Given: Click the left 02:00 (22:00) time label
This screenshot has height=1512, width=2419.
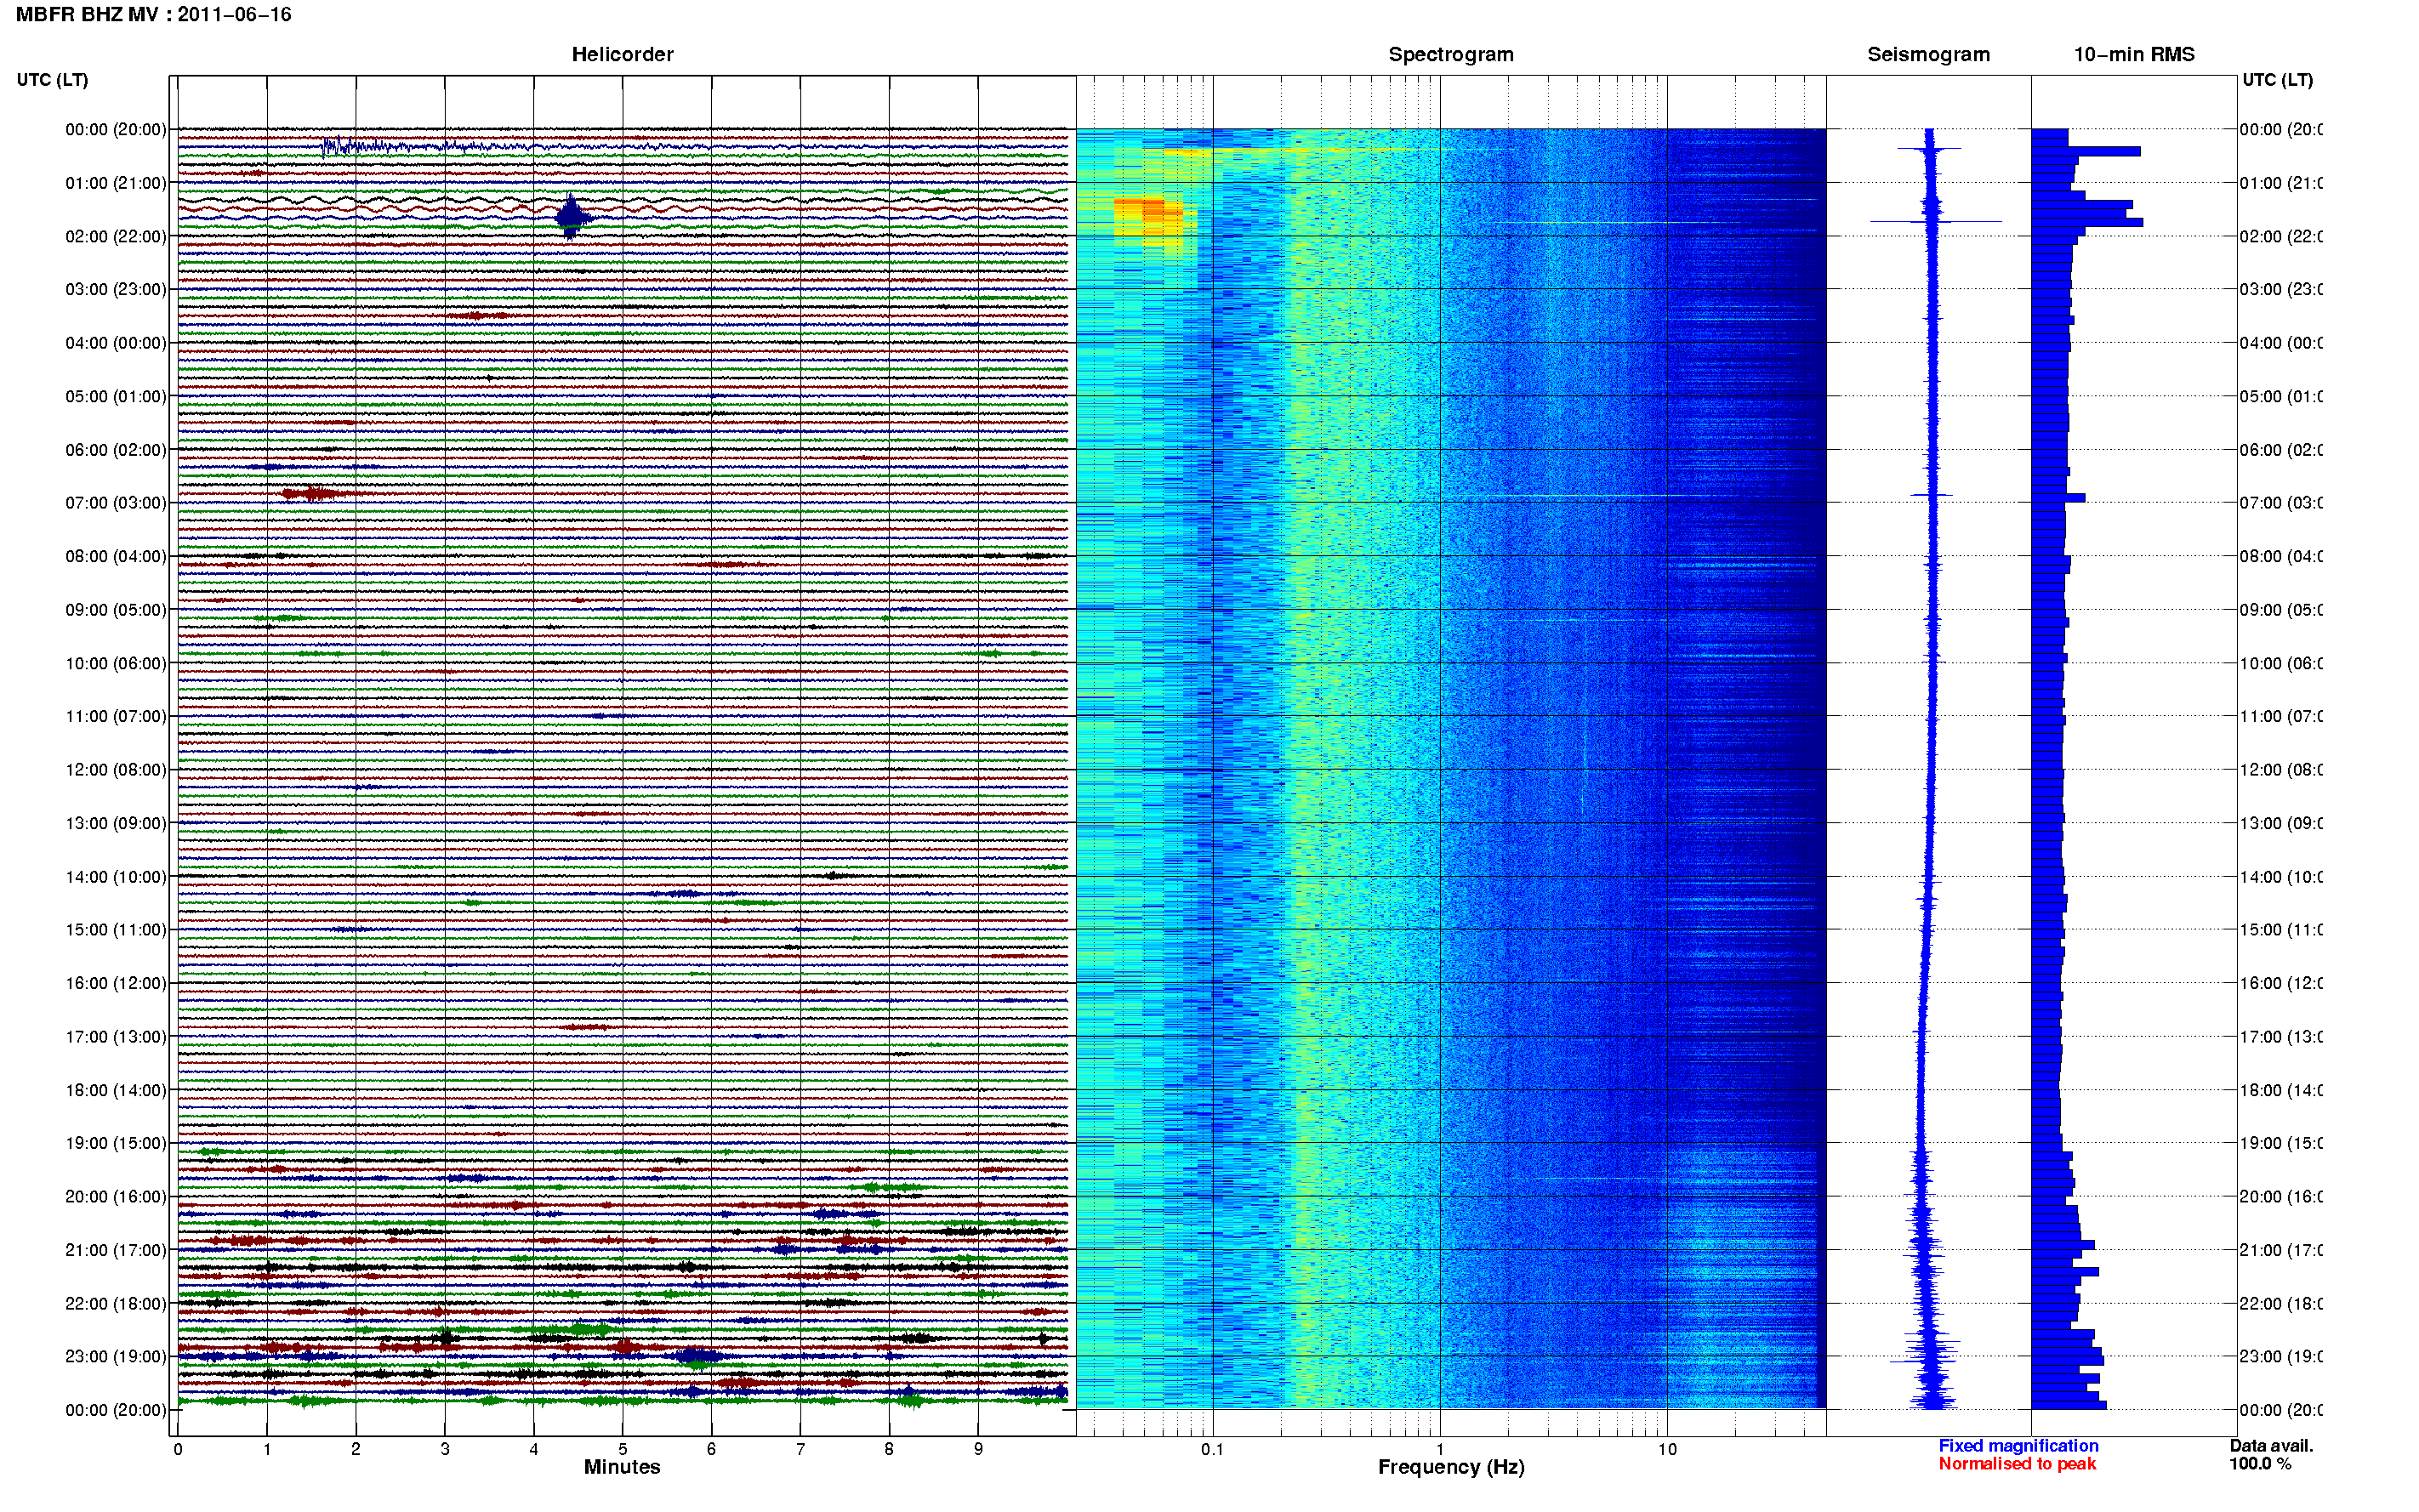Looking at the screenshot, I should (x=116, y=236).
